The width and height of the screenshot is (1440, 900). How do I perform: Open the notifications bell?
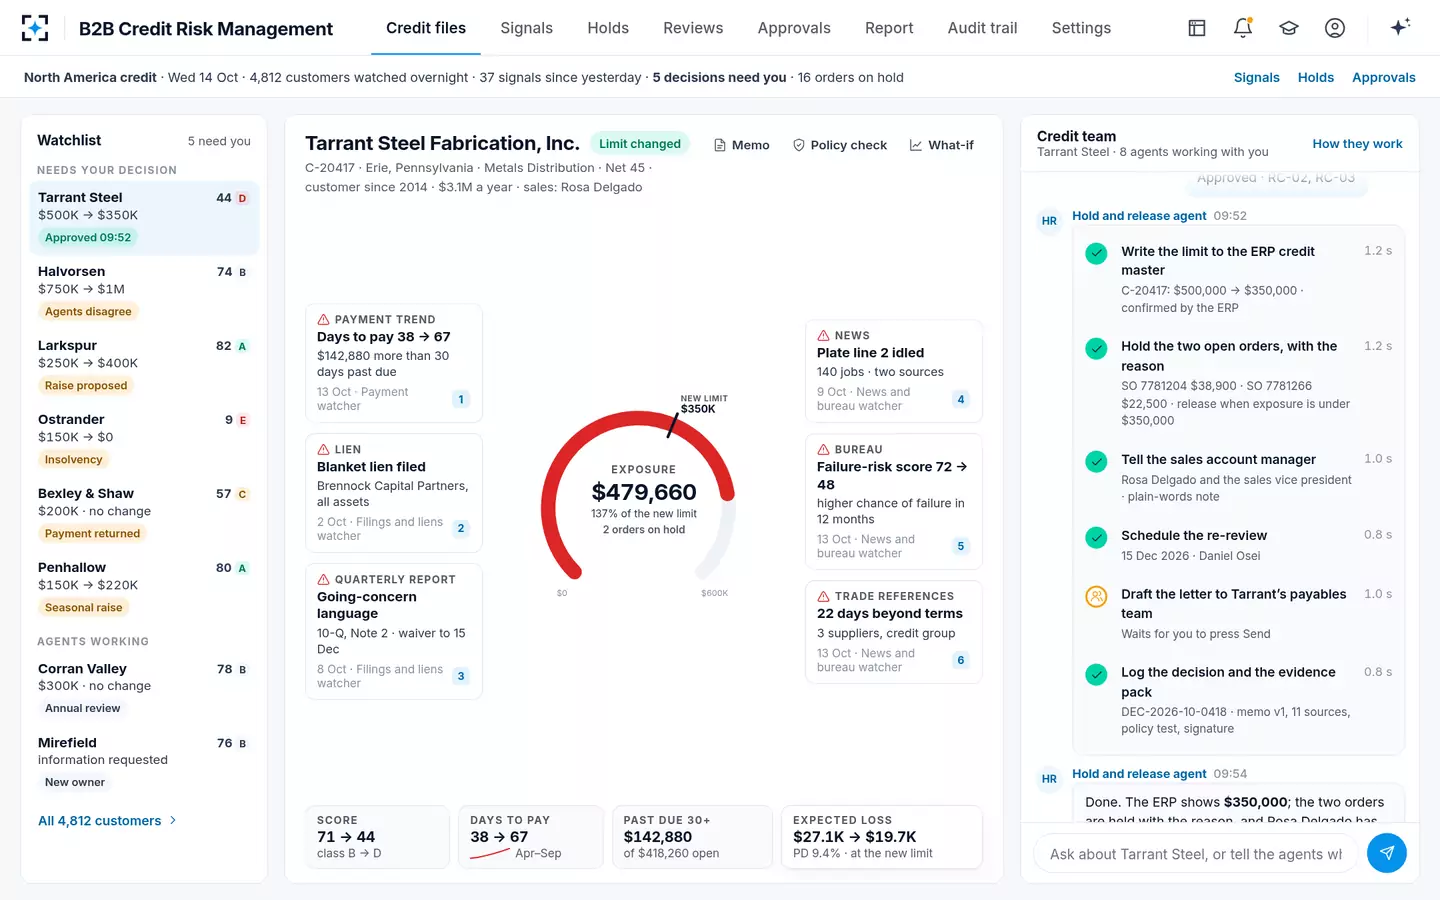[x=1243, y=28]
